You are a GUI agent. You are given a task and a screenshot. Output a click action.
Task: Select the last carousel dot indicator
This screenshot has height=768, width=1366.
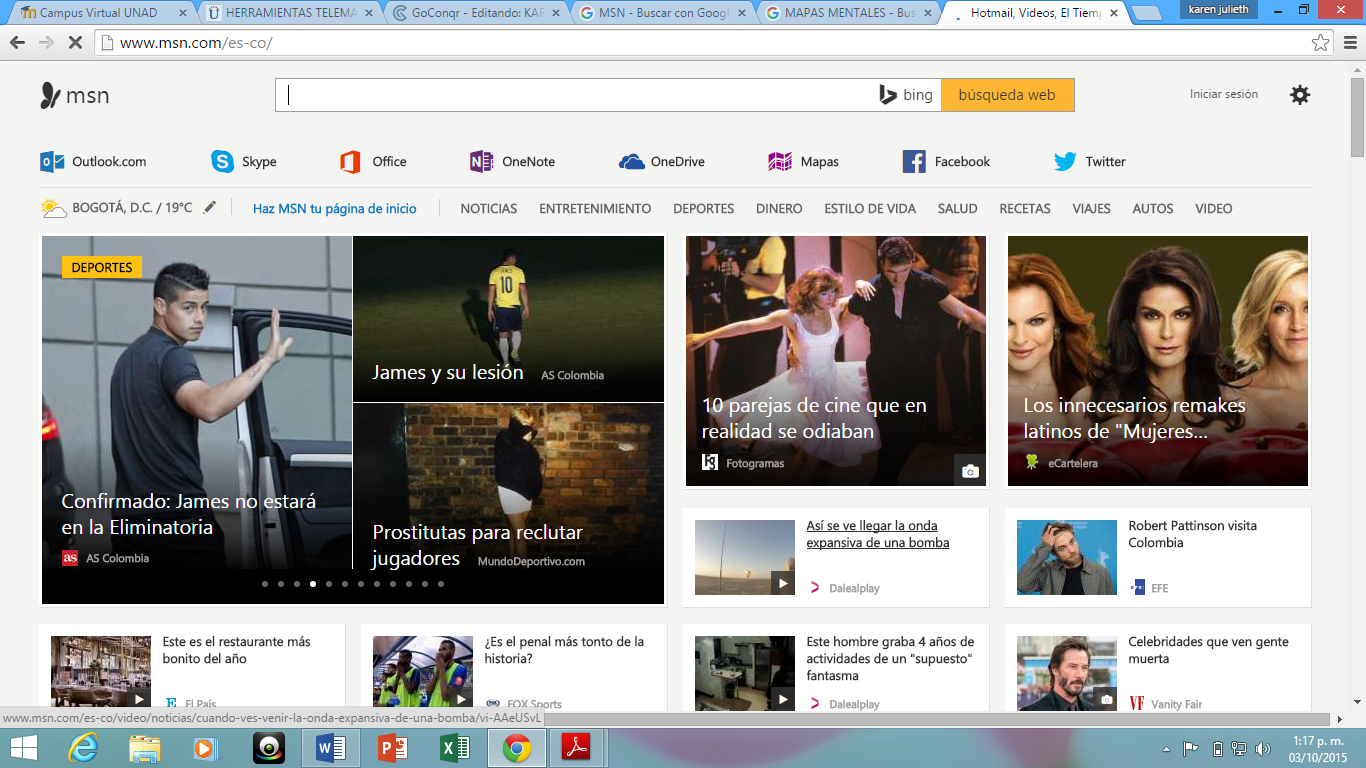(x=441, y=584)
